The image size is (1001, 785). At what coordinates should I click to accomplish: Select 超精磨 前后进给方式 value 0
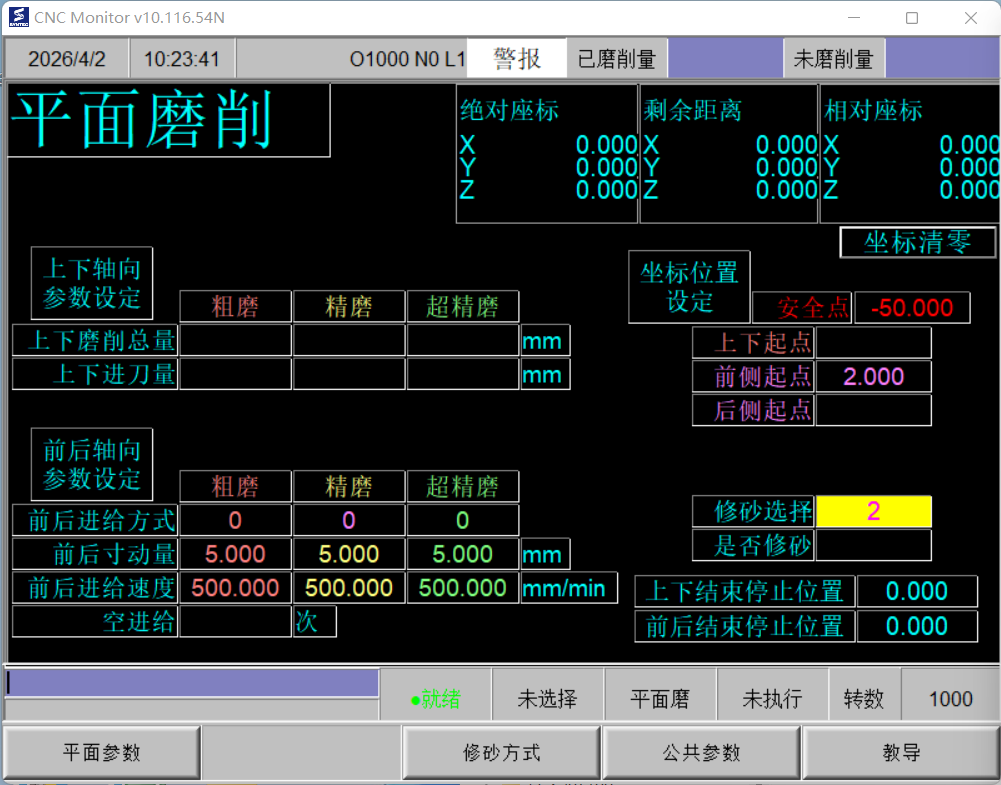[x=462, y=520]
